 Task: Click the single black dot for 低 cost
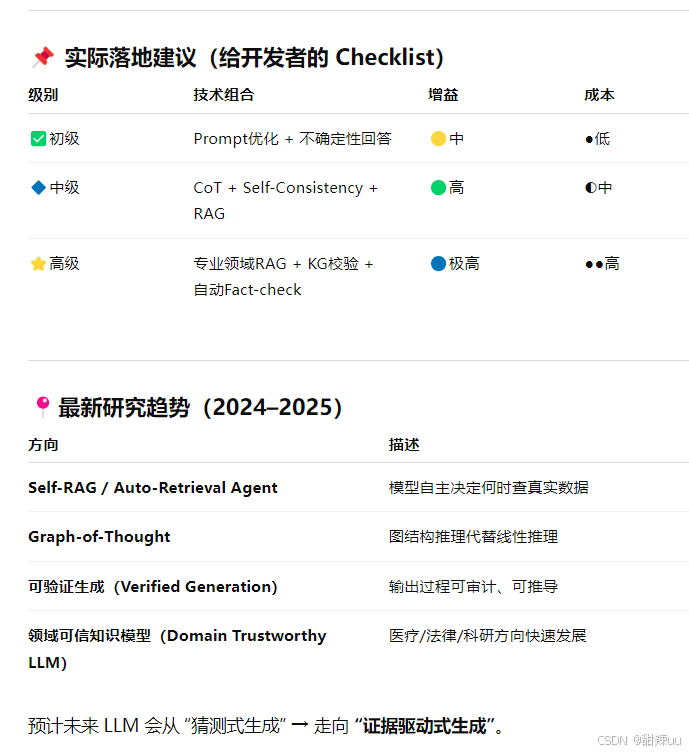pos(589,140)
